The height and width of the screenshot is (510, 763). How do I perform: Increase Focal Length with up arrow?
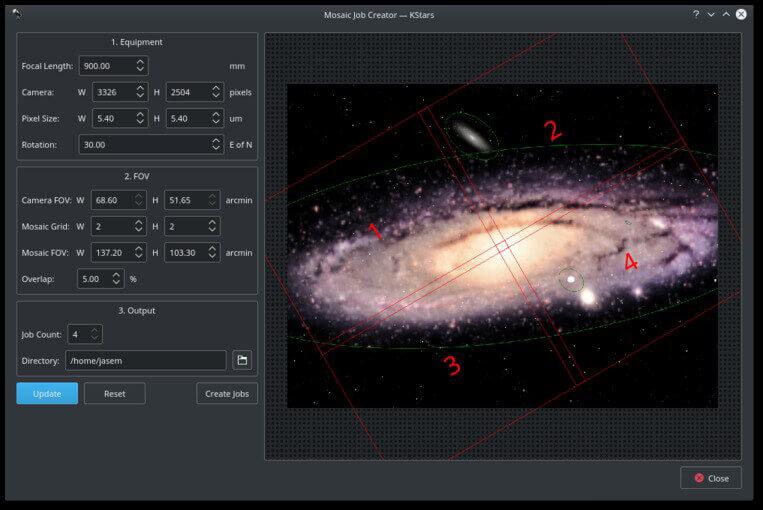pos(140,62)
